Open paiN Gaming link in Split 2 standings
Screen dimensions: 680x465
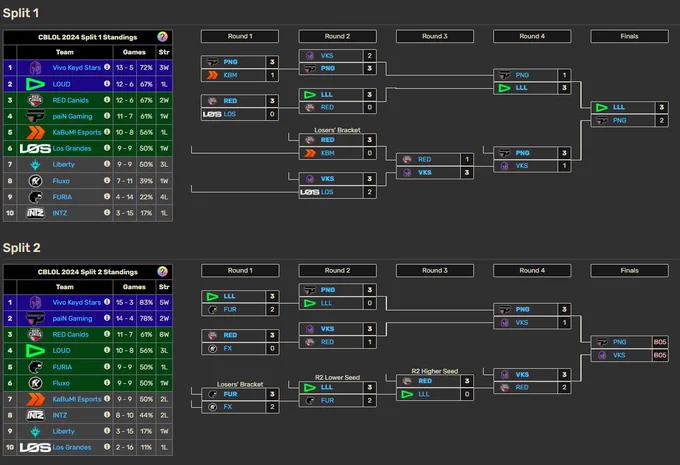tap(72, 318)
